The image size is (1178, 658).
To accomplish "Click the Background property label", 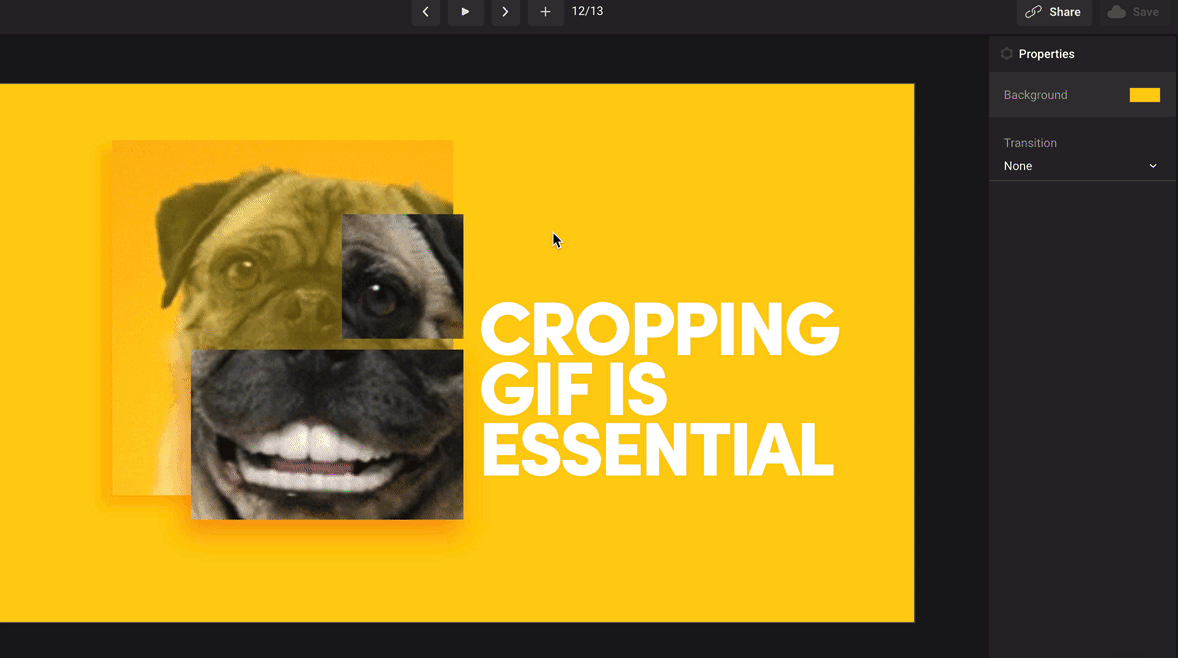I will 1035,95.
